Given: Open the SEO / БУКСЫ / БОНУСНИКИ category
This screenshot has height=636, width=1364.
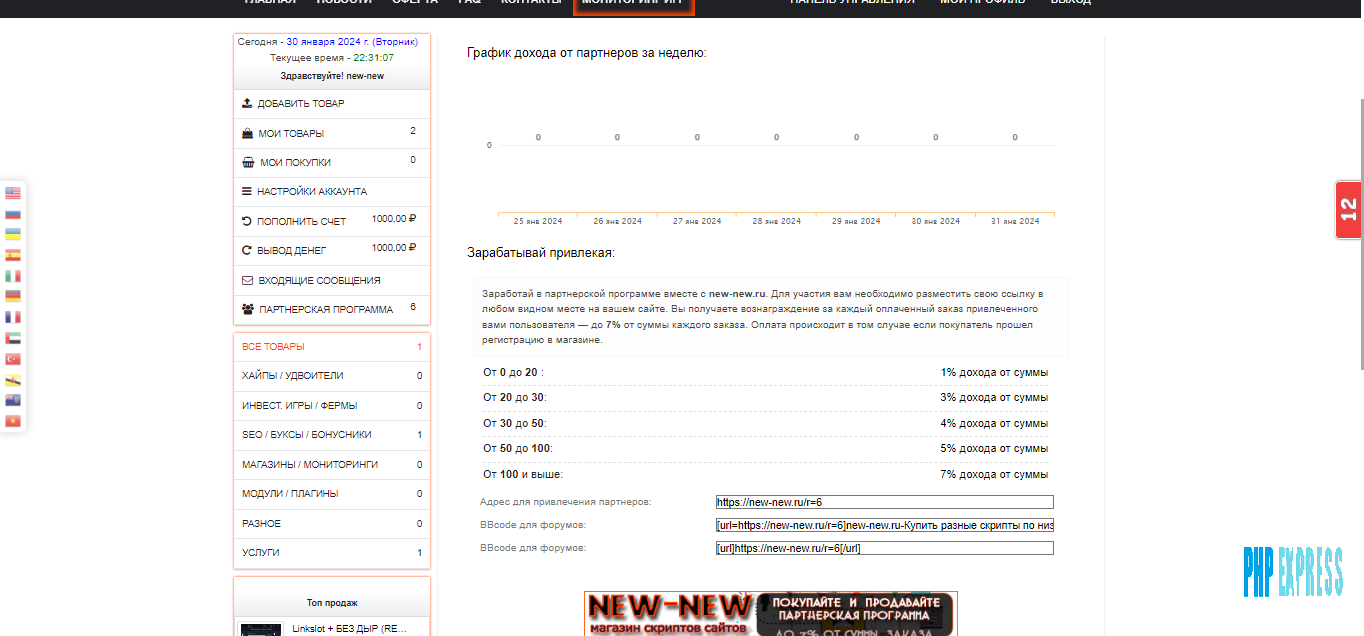Looking at the screenshot, I should pyautogui.click(x=332, y=435).
